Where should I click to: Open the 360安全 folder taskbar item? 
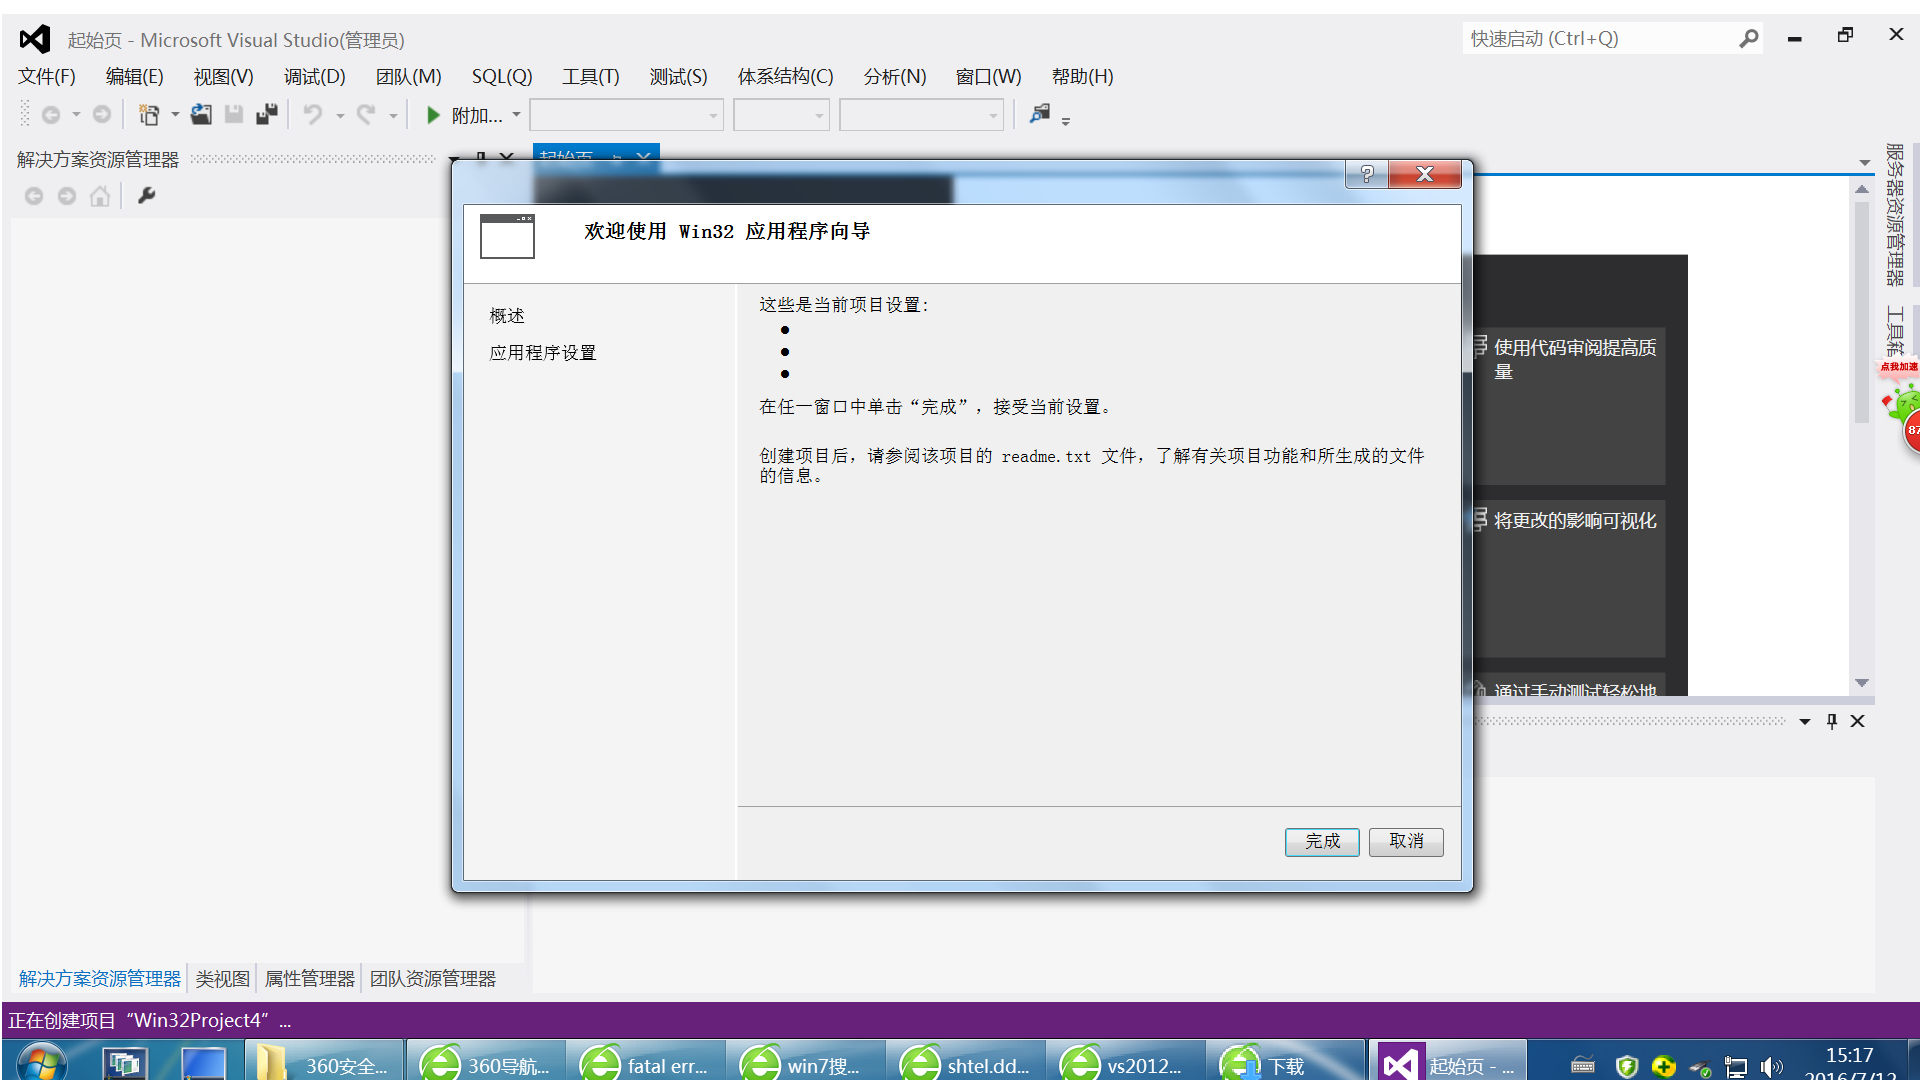click(324, 1061)
